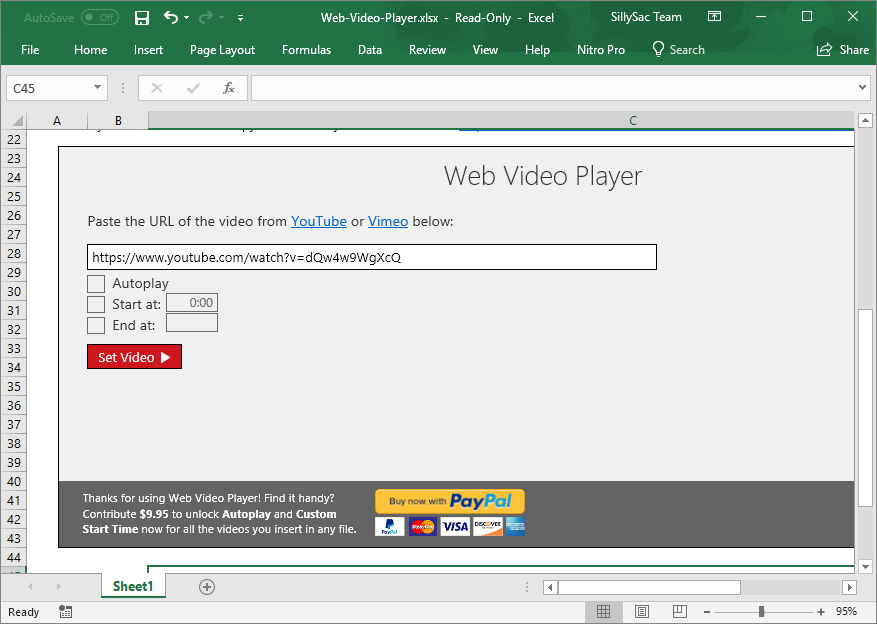
Task: Click the horizontal scrollbar right arrow
Action: click(850, 587)
